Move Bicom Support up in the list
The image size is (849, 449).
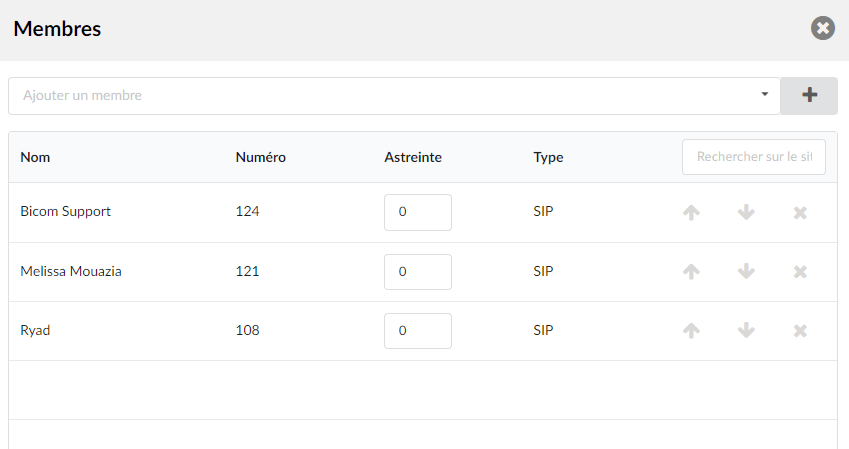coord(691,212)
